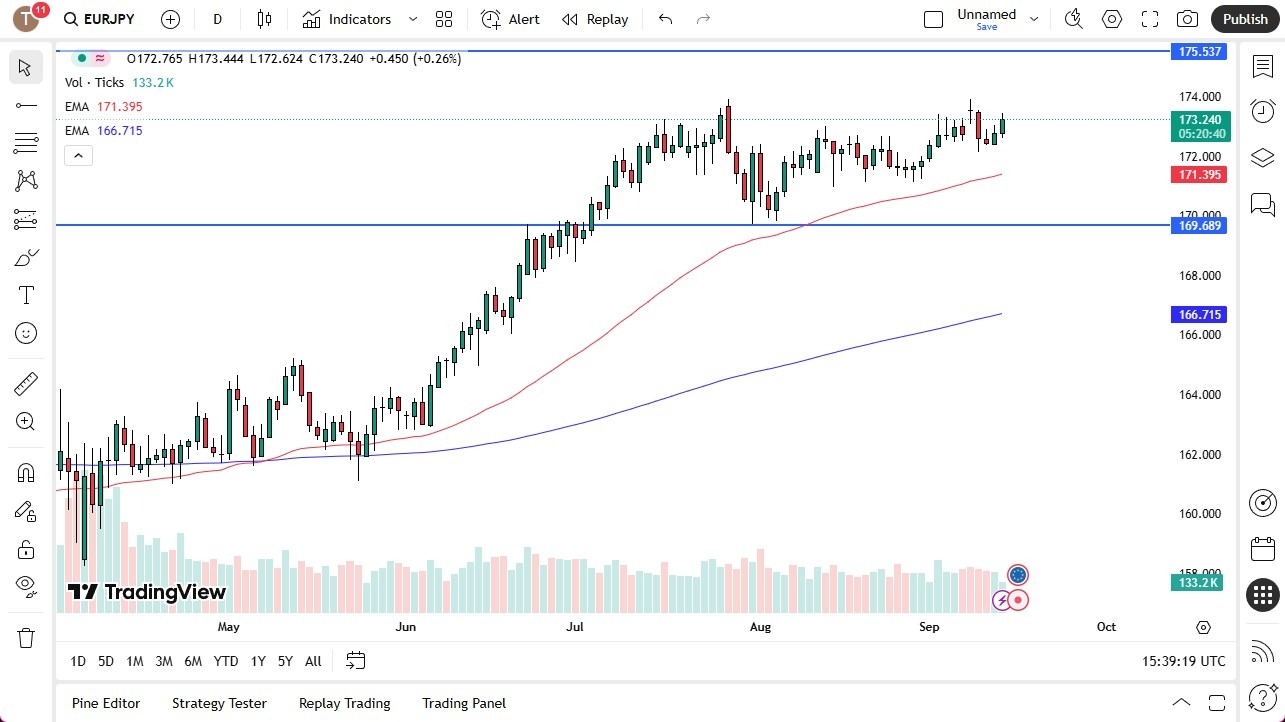Select the 1Y date range
The height and width of the screenshot is (722, 1285).
coord(257,661)
